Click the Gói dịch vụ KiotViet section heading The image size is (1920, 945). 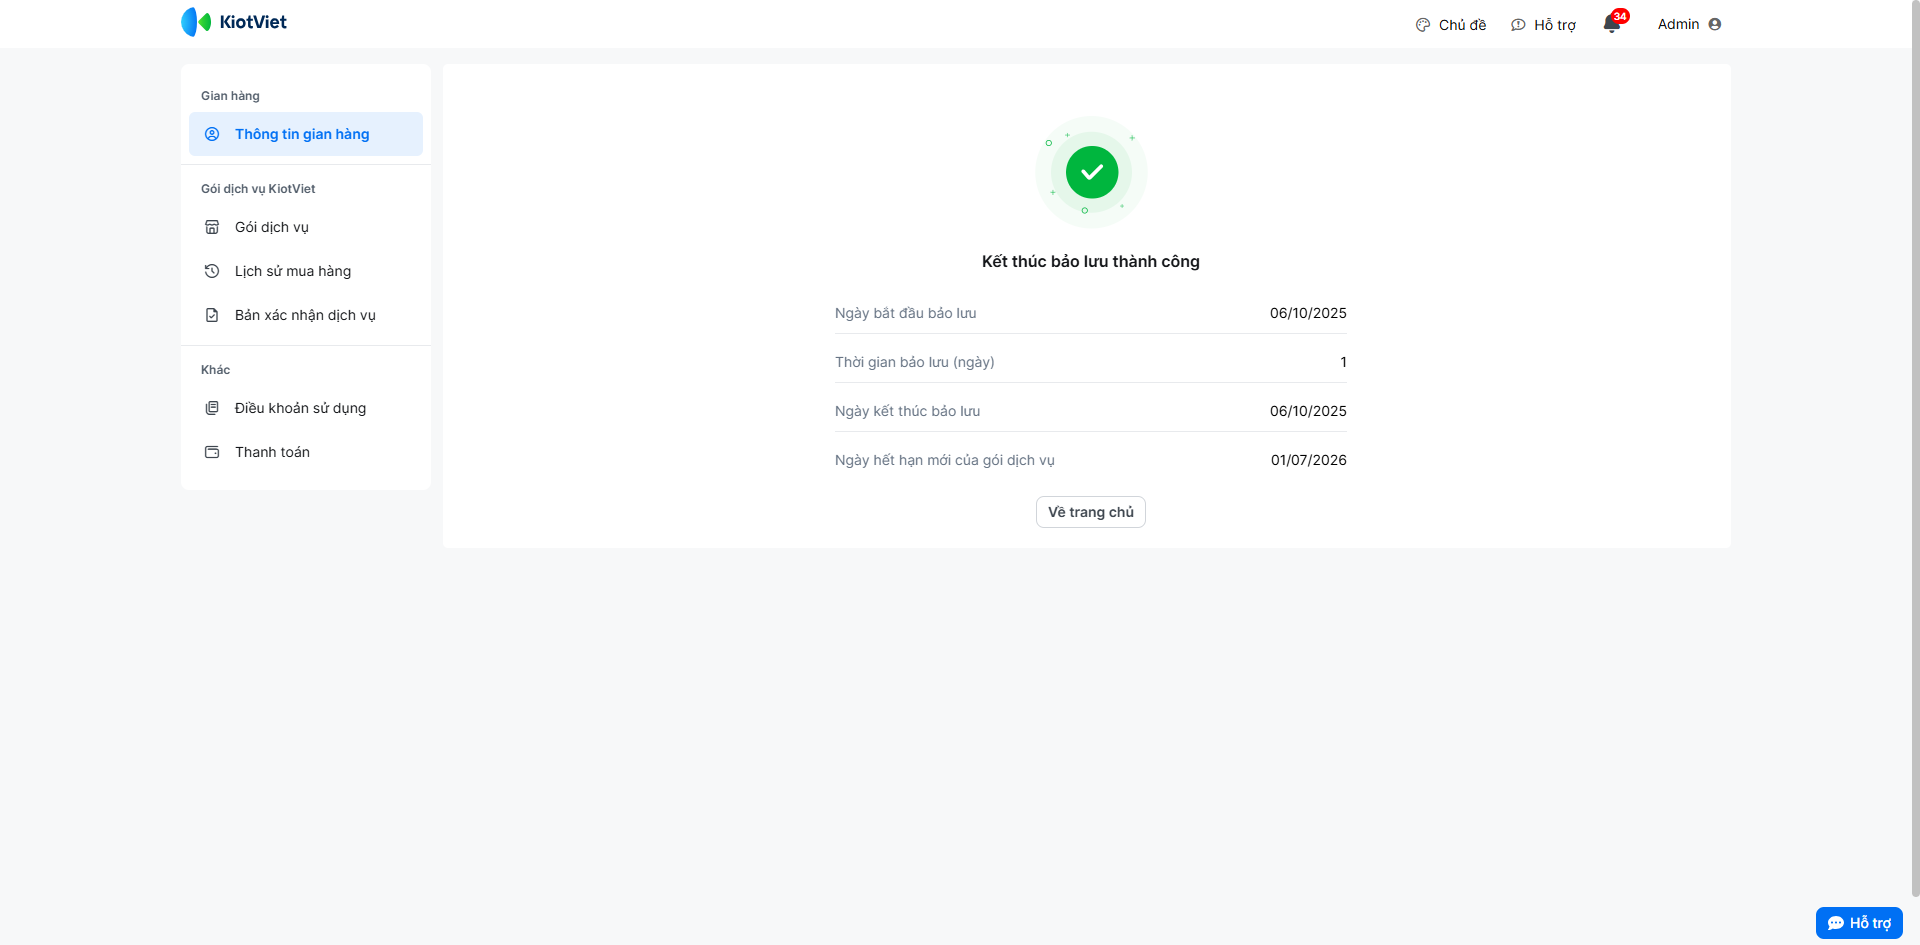258,189
